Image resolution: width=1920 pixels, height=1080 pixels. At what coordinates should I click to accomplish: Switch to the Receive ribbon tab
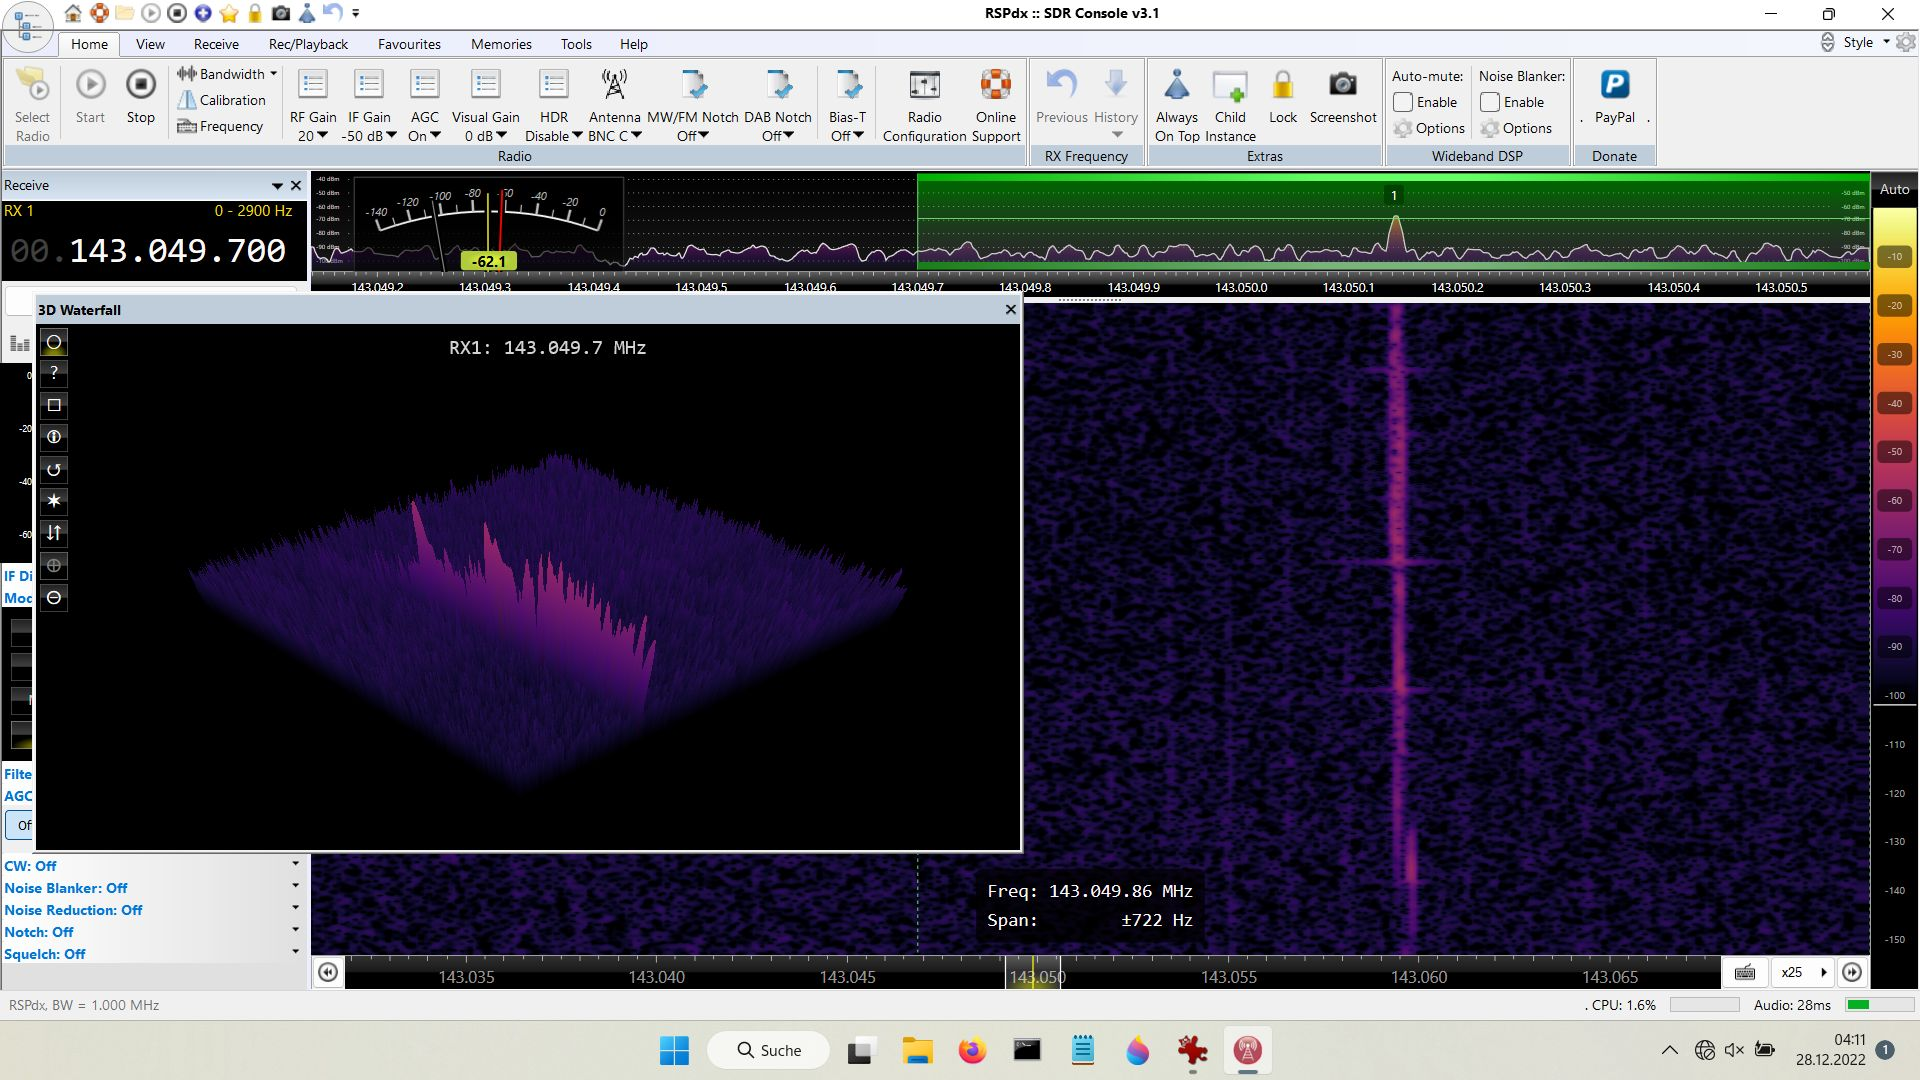click(216, 44)
